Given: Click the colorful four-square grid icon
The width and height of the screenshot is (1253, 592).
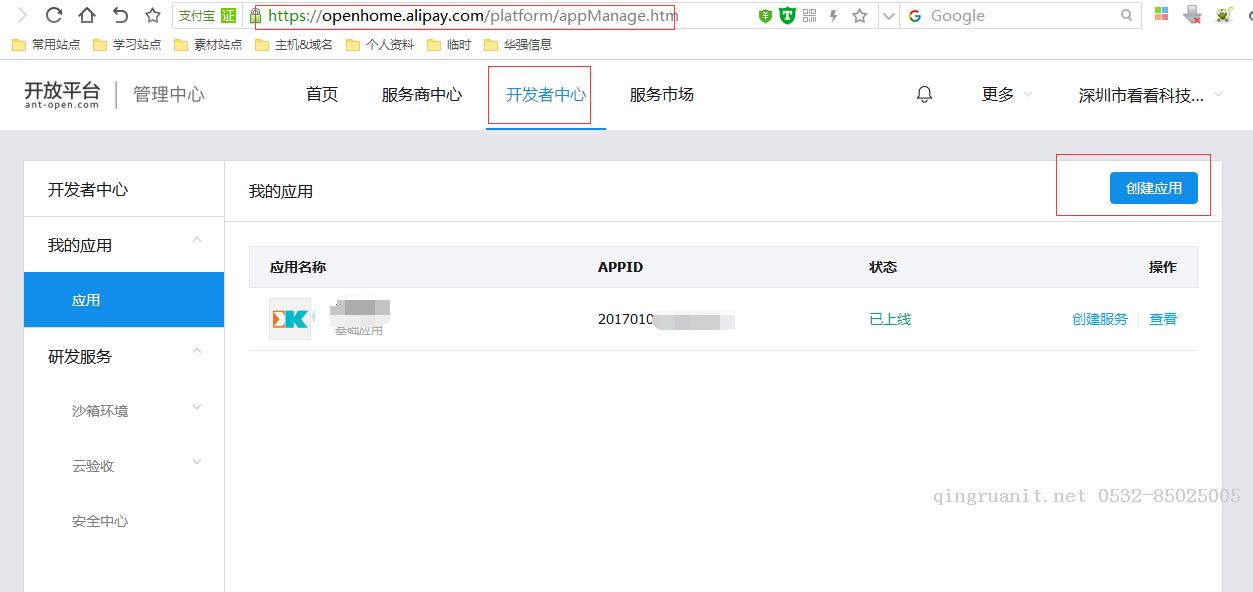Looking at the screenshot, I should [x=1161, y=15].
